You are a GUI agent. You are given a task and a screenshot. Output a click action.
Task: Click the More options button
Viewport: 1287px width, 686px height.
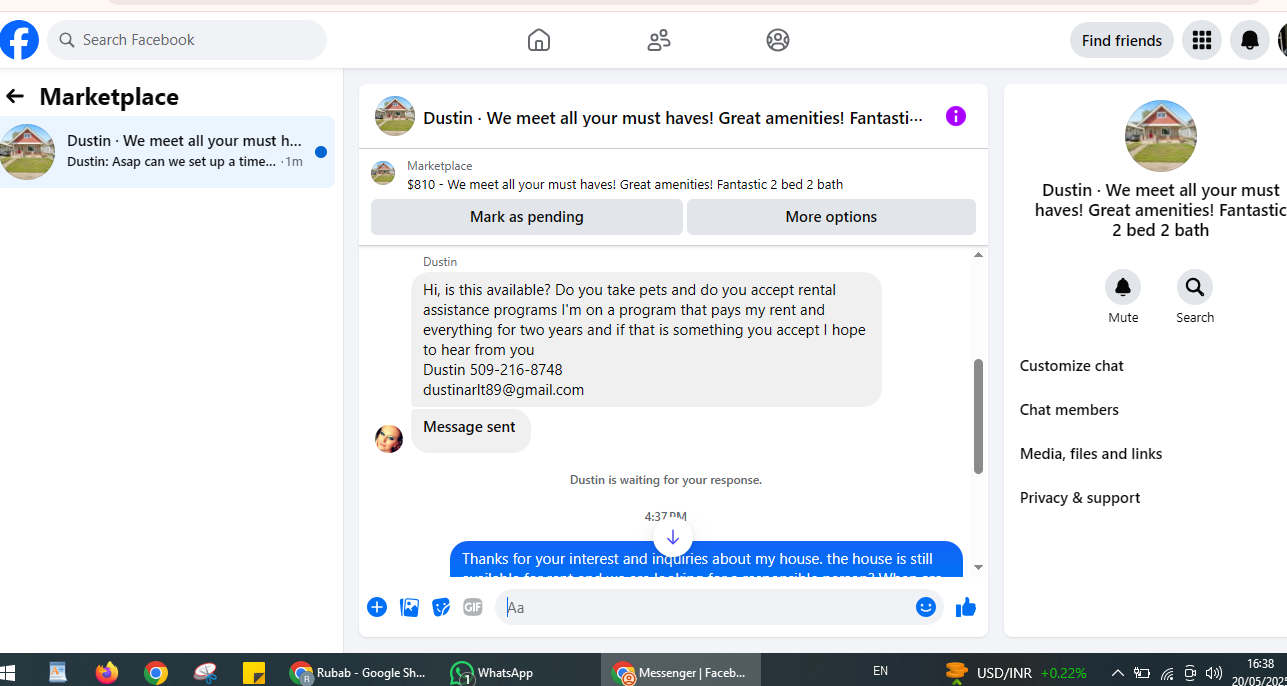[x=831, y=217]
